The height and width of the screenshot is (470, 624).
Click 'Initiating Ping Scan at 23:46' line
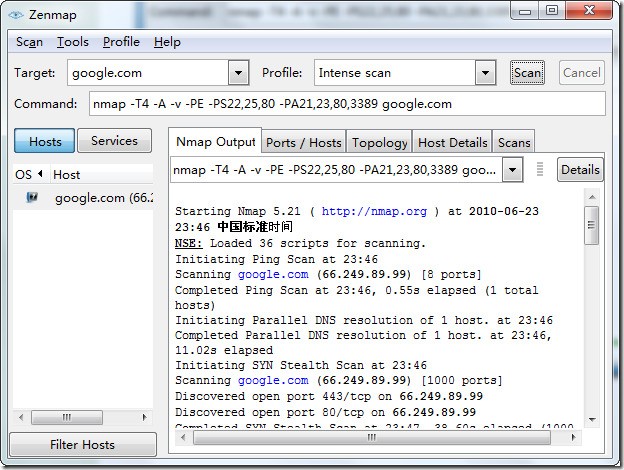click(277, 259)
